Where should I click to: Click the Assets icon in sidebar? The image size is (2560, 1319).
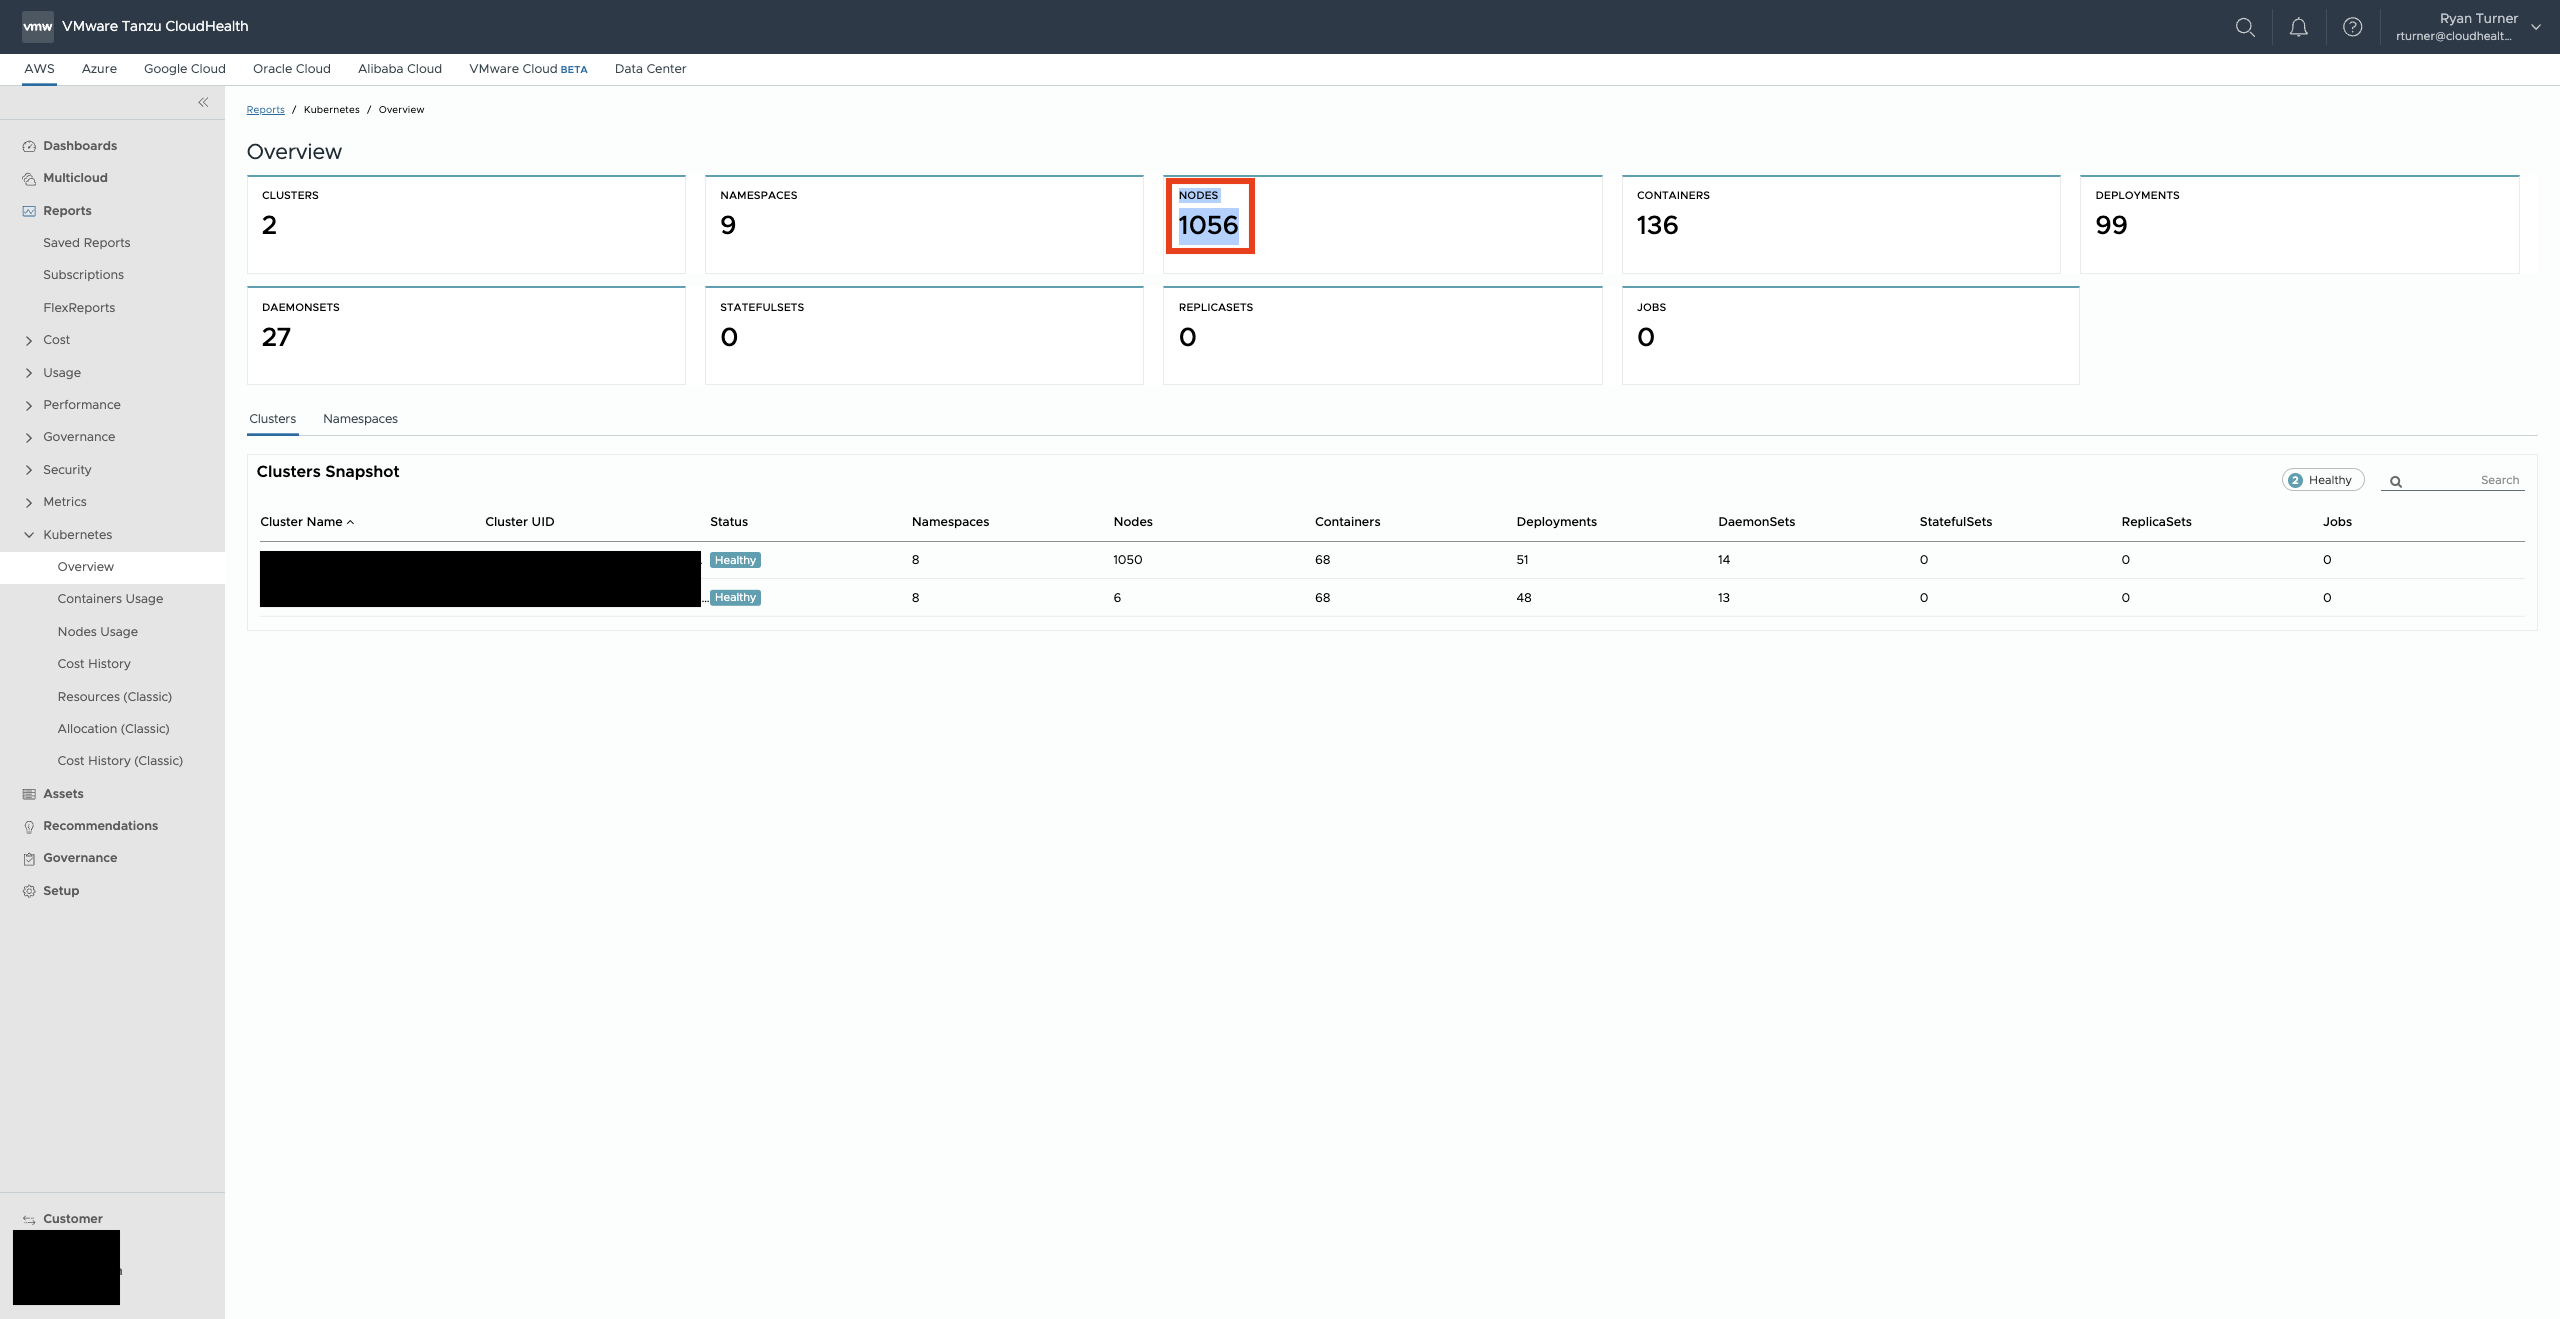(x=29, y=794)
